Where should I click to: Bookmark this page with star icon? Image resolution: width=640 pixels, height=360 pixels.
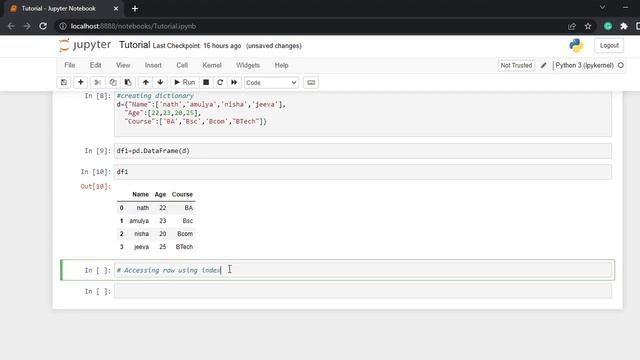588,26
